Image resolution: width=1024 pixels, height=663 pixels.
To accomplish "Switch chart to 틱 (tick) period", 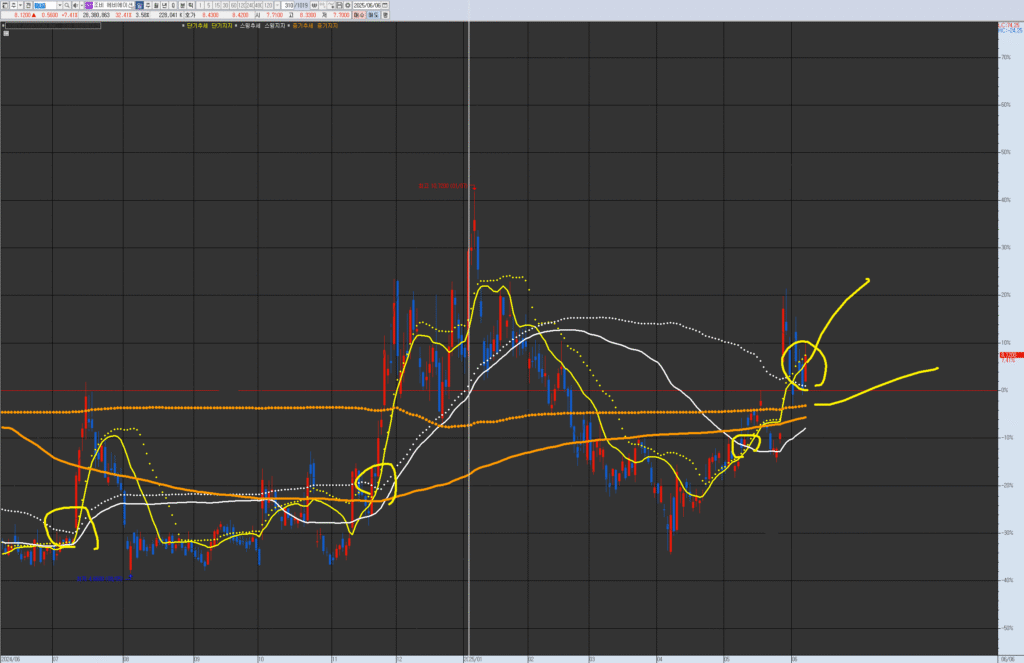I will tap(191, 5).
